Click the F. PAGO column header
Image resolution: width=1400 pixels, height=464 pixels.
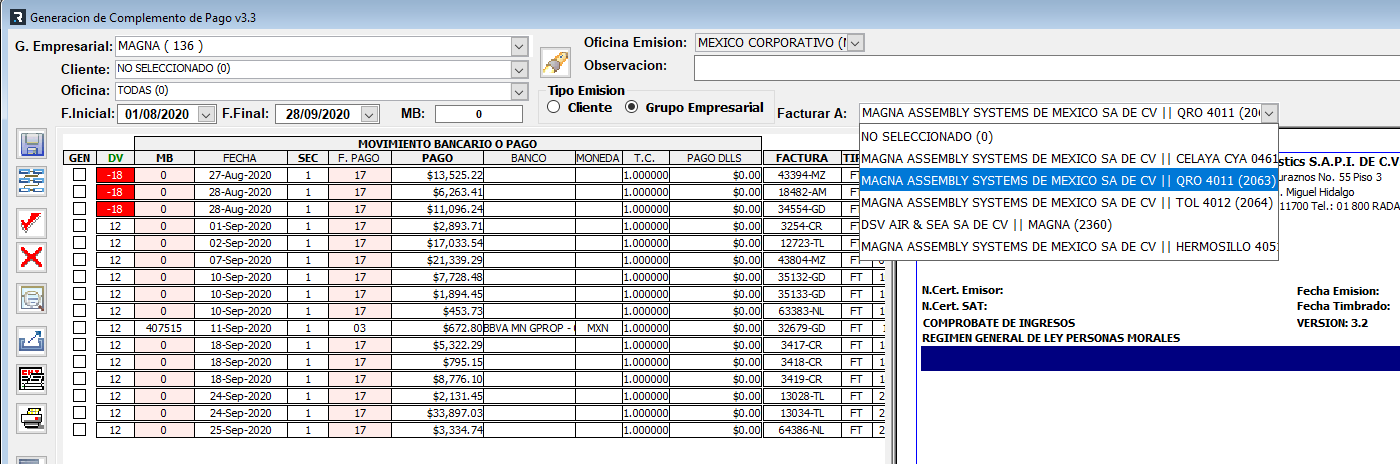(x=359, y=158)
